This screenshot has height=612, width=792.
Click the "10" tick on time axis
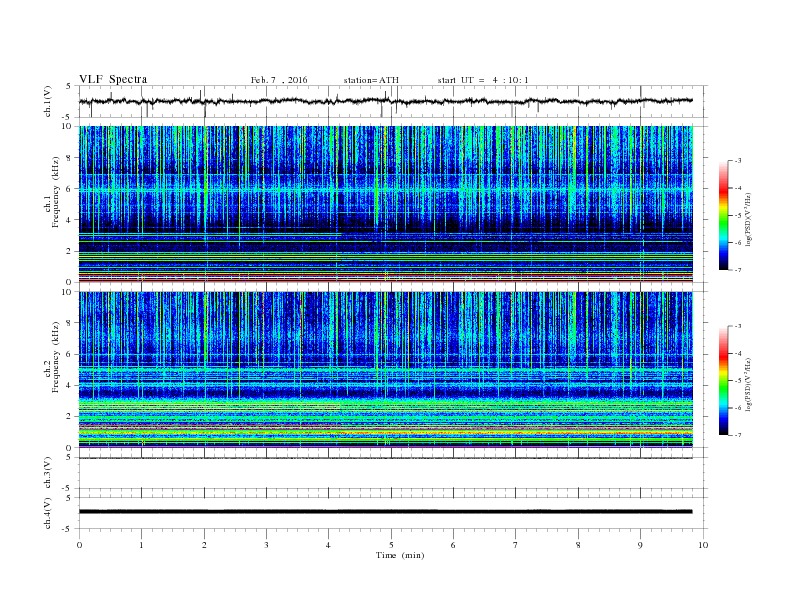click(x=703, y=545)
